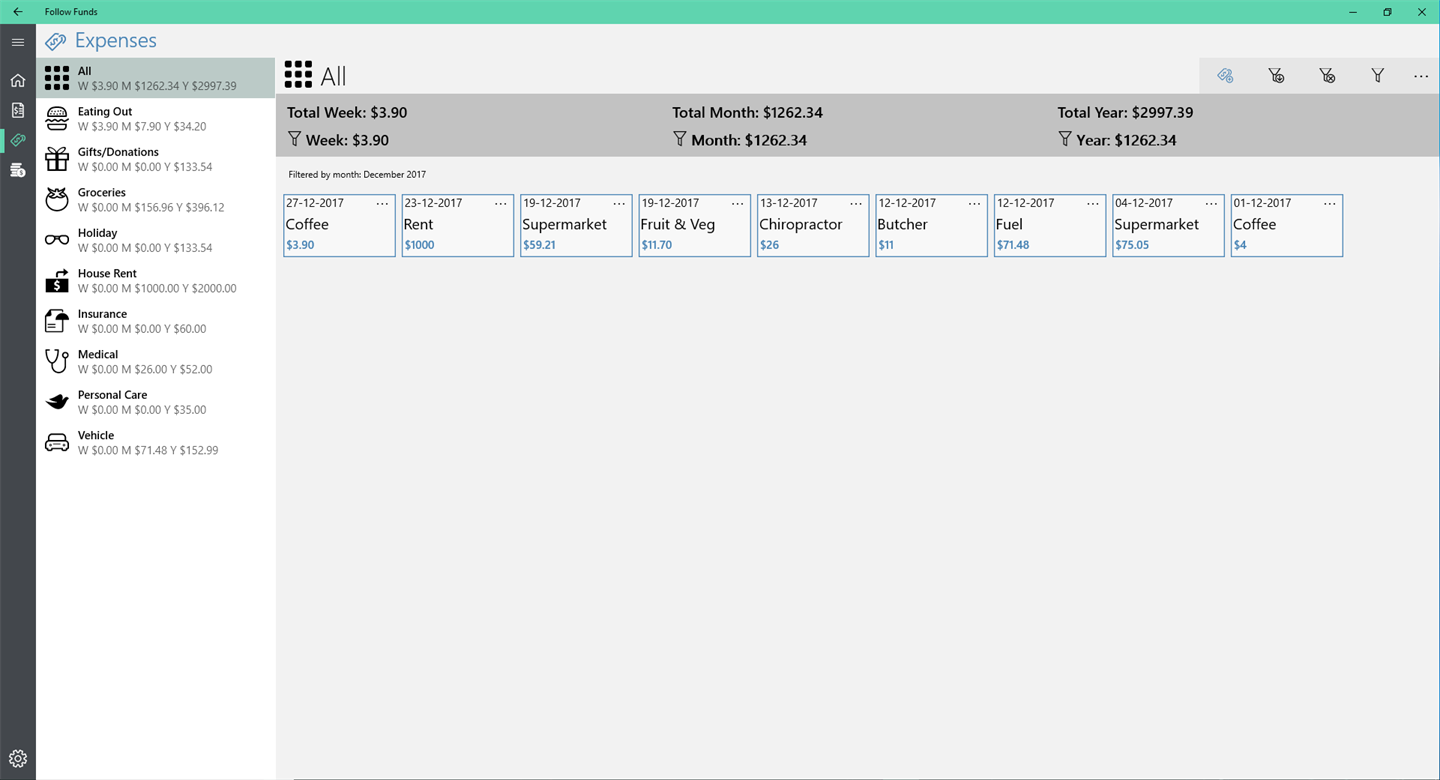Select the Insurance umbrella document icon

pos(57,321)
